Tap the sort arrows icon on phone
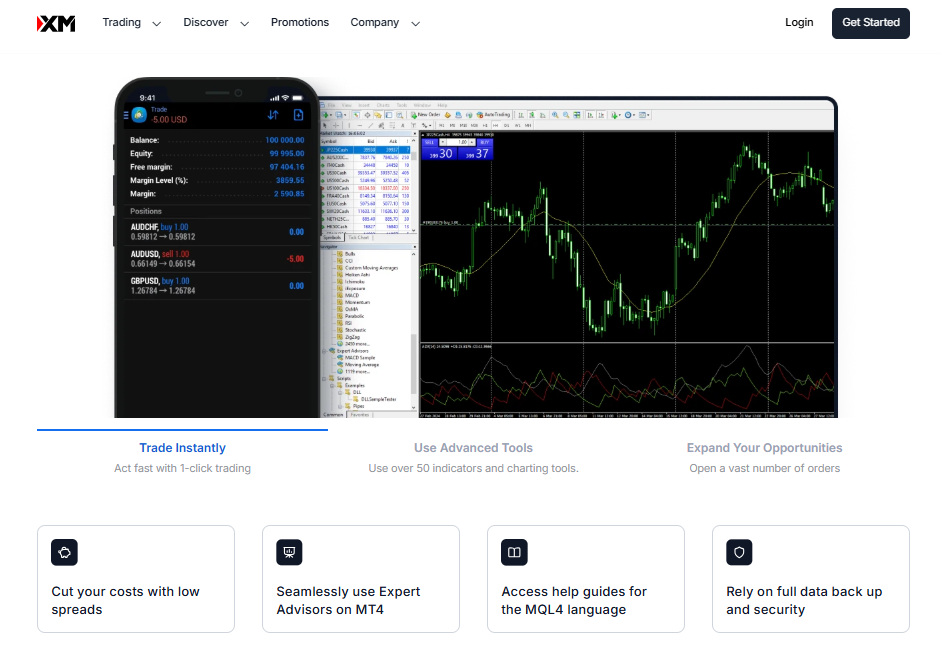Screen dimensions: 941x670 [x=273, y=115]
